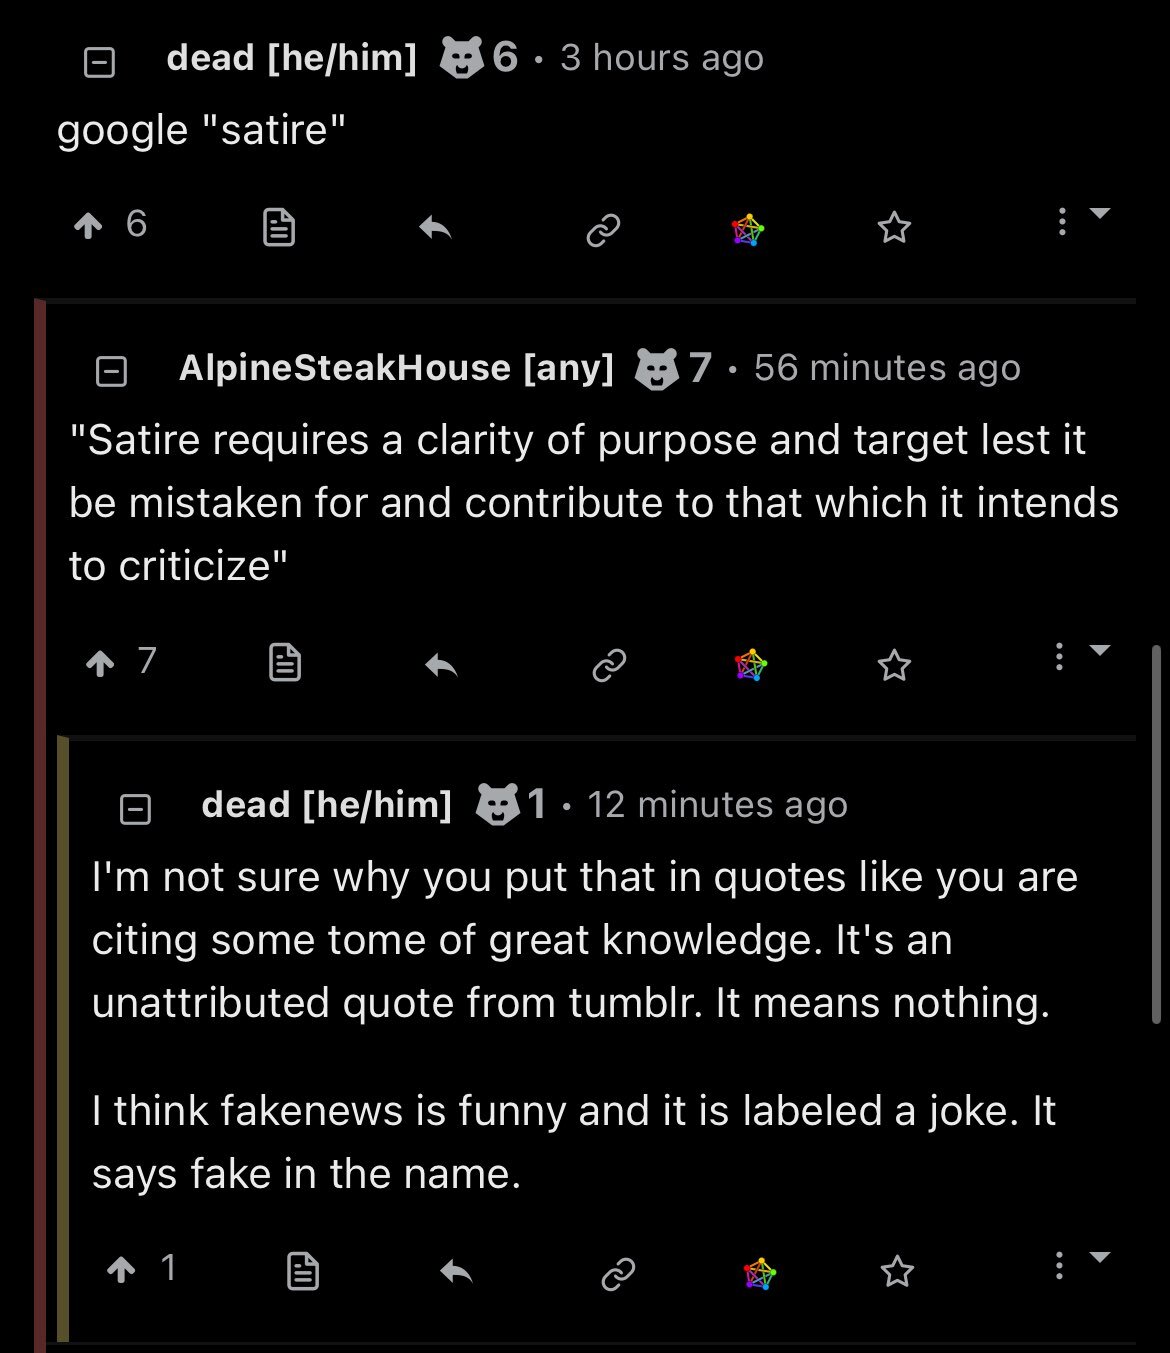Collapse dead's 12 minutes ago reply
1170x1353 pixels.
click(135, 808)
